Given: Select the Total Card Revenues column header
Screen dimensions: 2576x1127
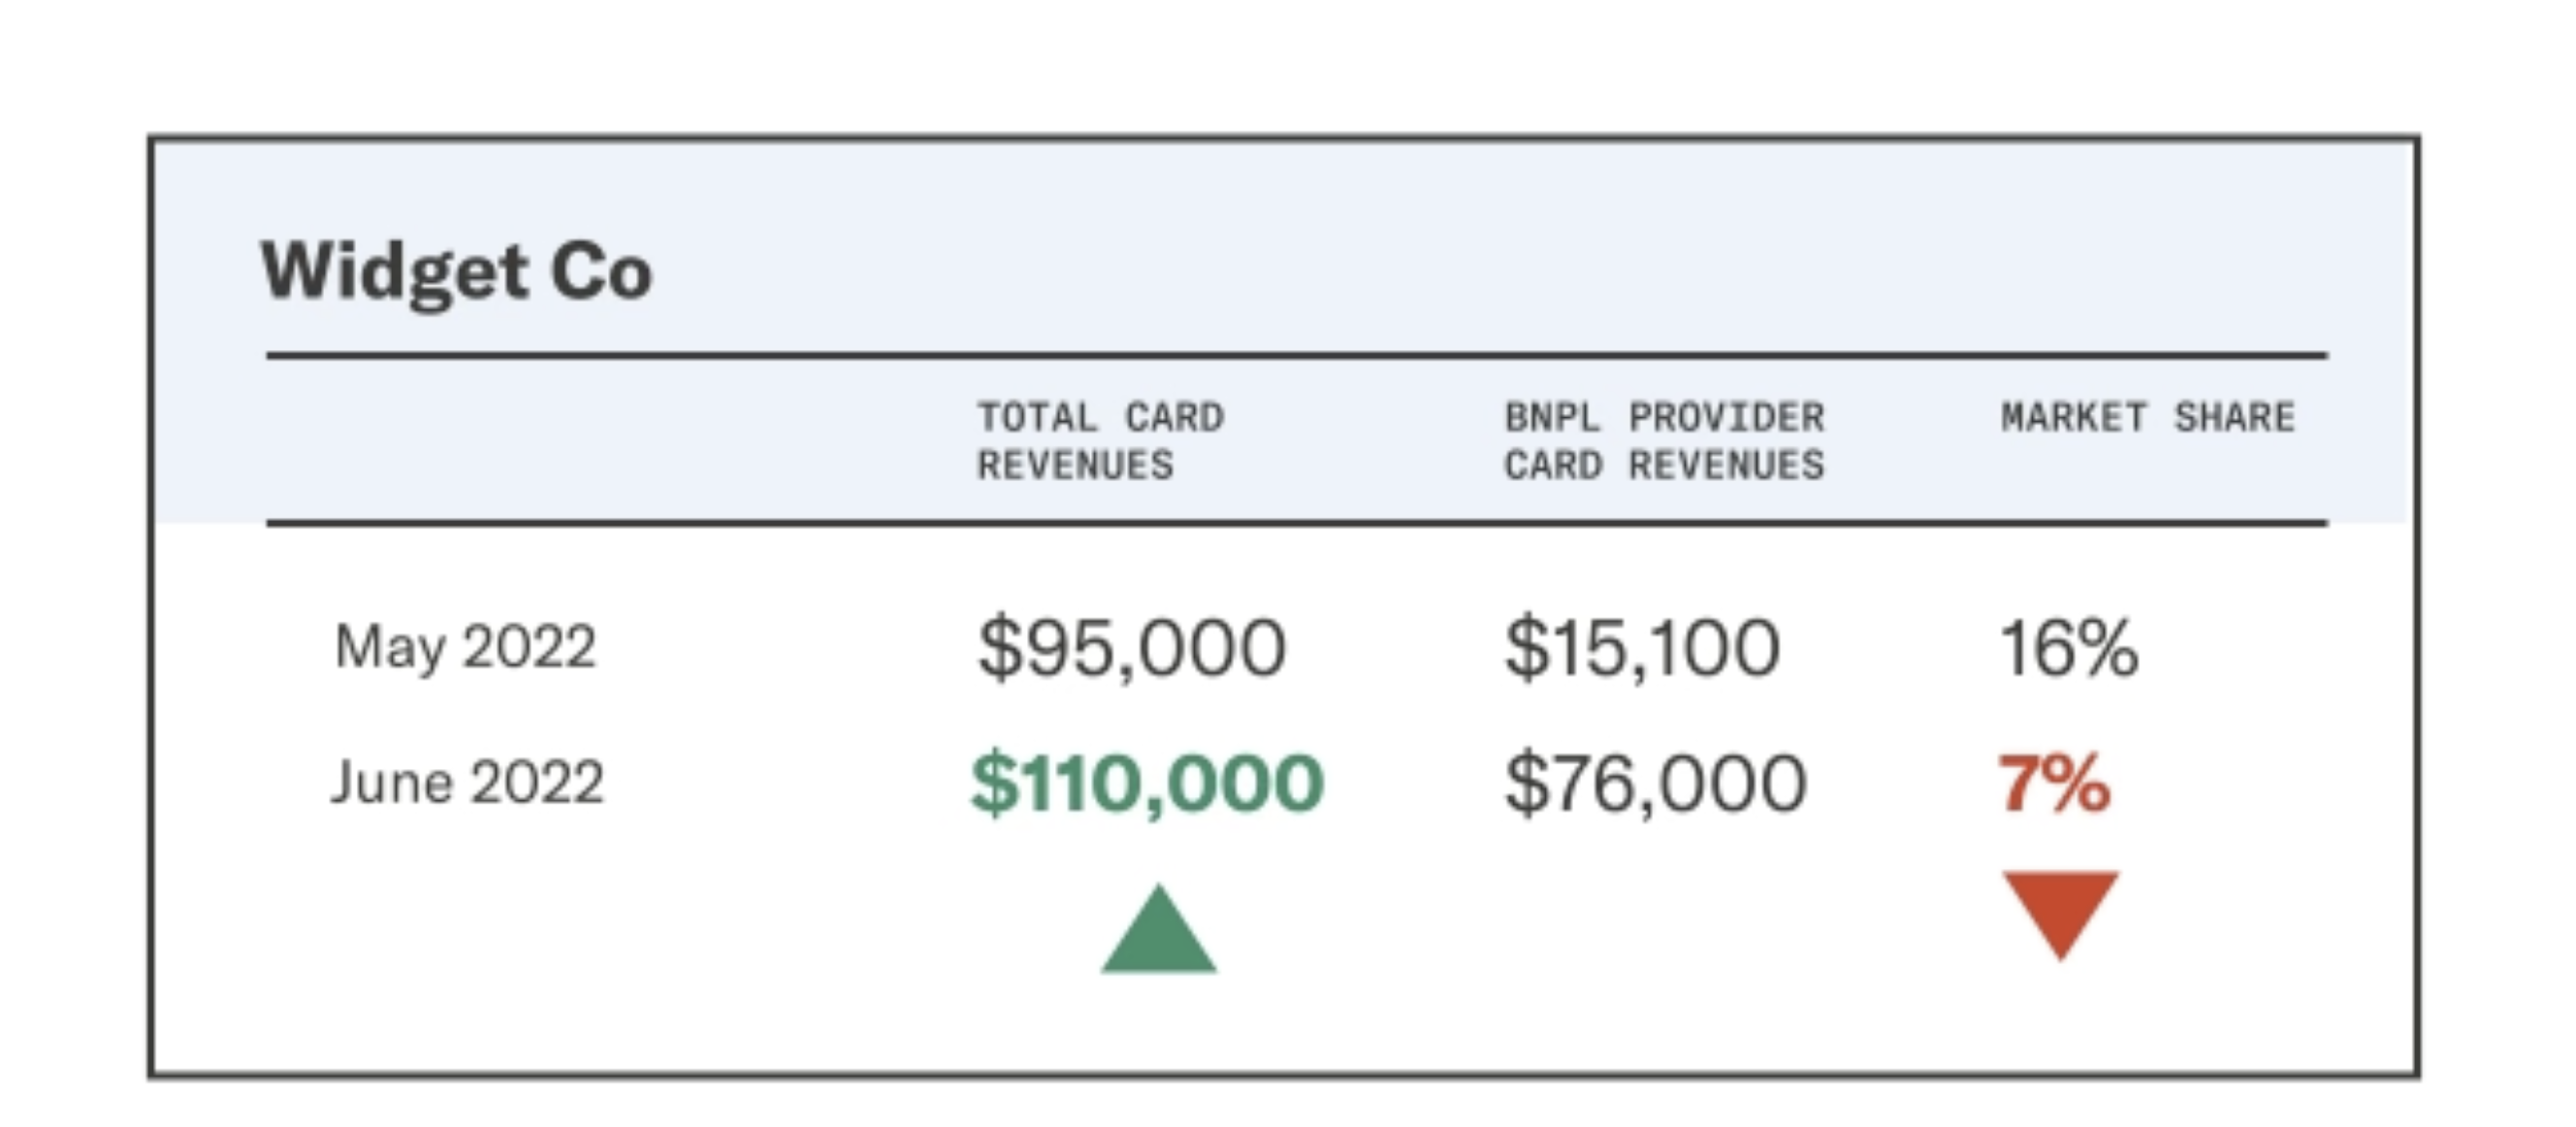Looking at the screenshot, I should click(1100, 441).
